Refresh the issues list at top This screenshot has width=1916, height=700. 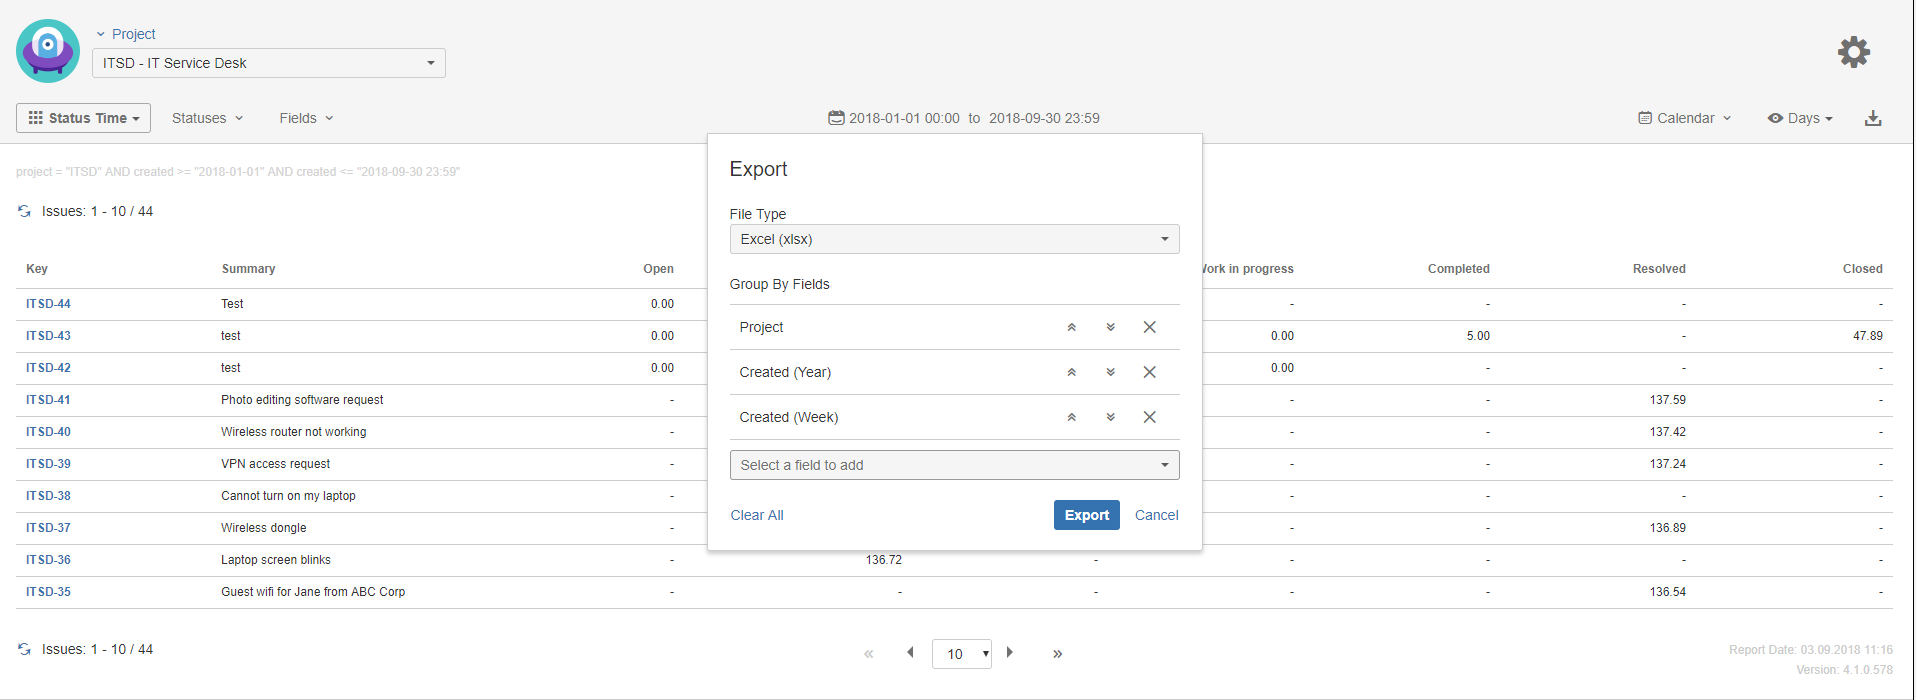tap(24, 211)
